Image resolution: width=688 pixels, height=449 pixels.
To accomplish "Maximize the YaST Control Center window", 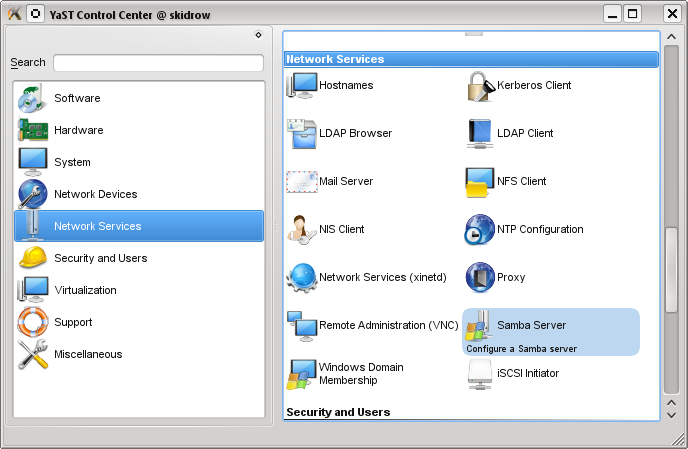I will [x=632, y=14].
